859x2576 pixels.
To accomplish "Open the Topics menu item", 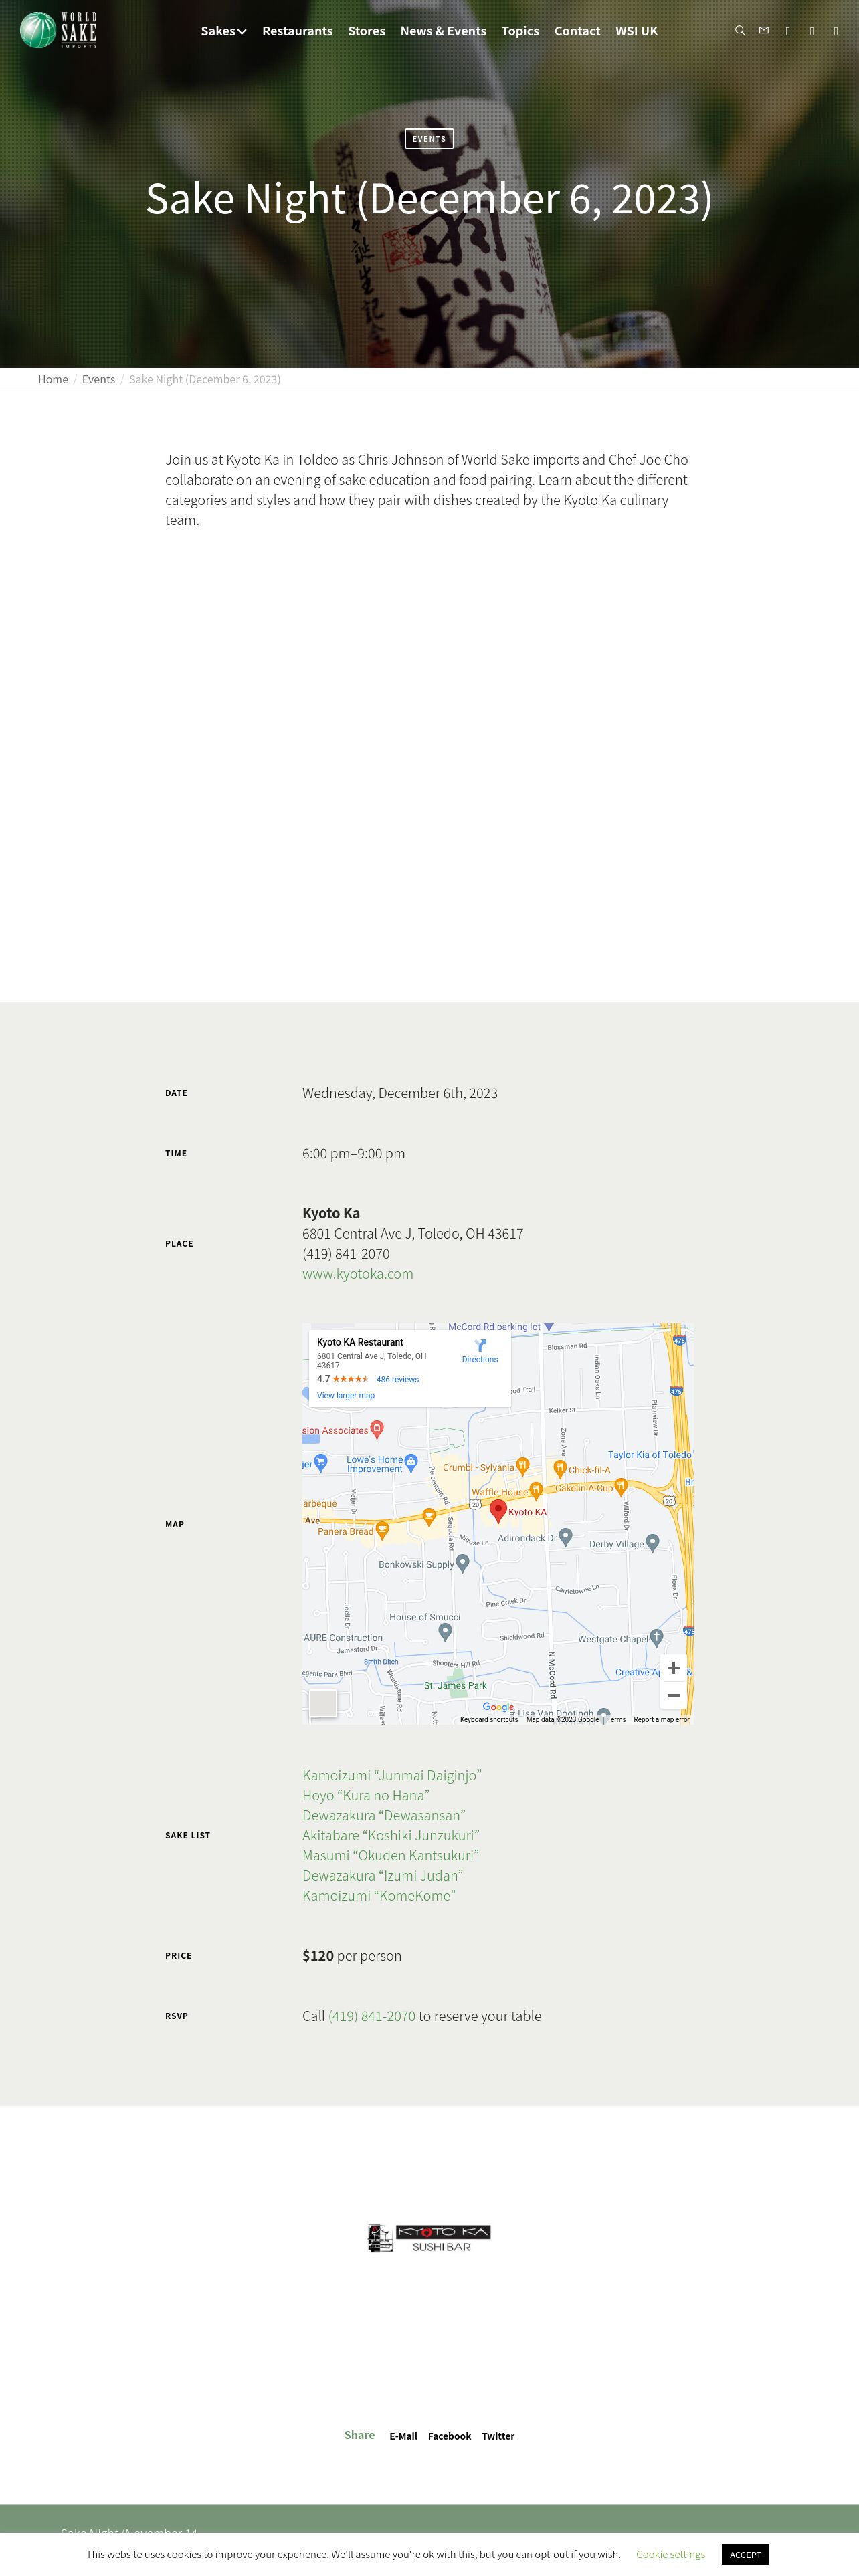I will (x=520, y=31).
